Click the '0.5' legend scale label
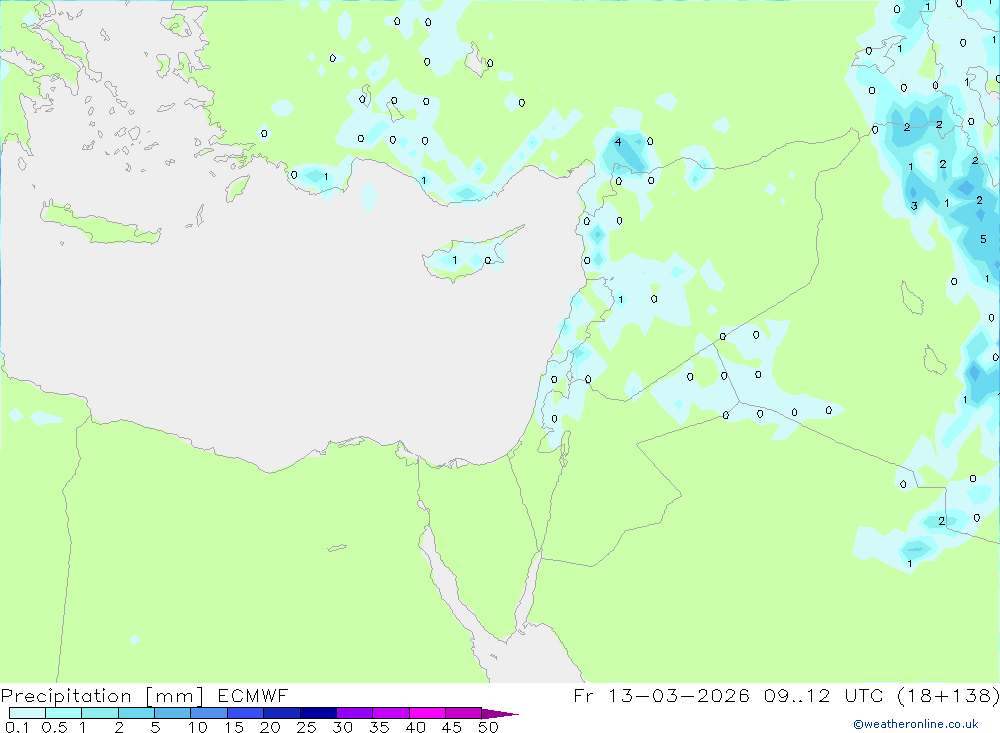The image size is (1000, 733). coord(54,727)
